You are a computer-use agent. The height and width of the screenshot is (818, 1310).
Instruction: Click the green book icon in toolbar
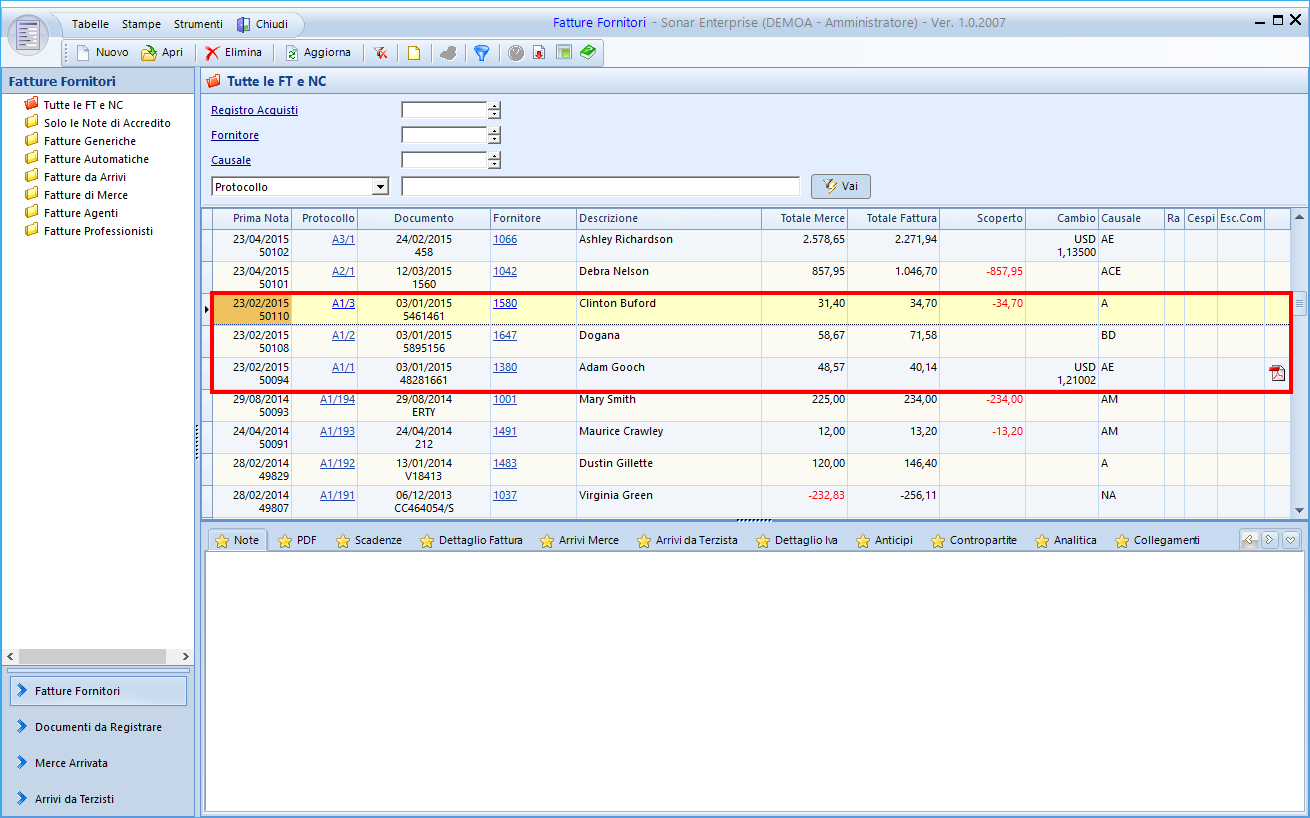click(587, 53)
